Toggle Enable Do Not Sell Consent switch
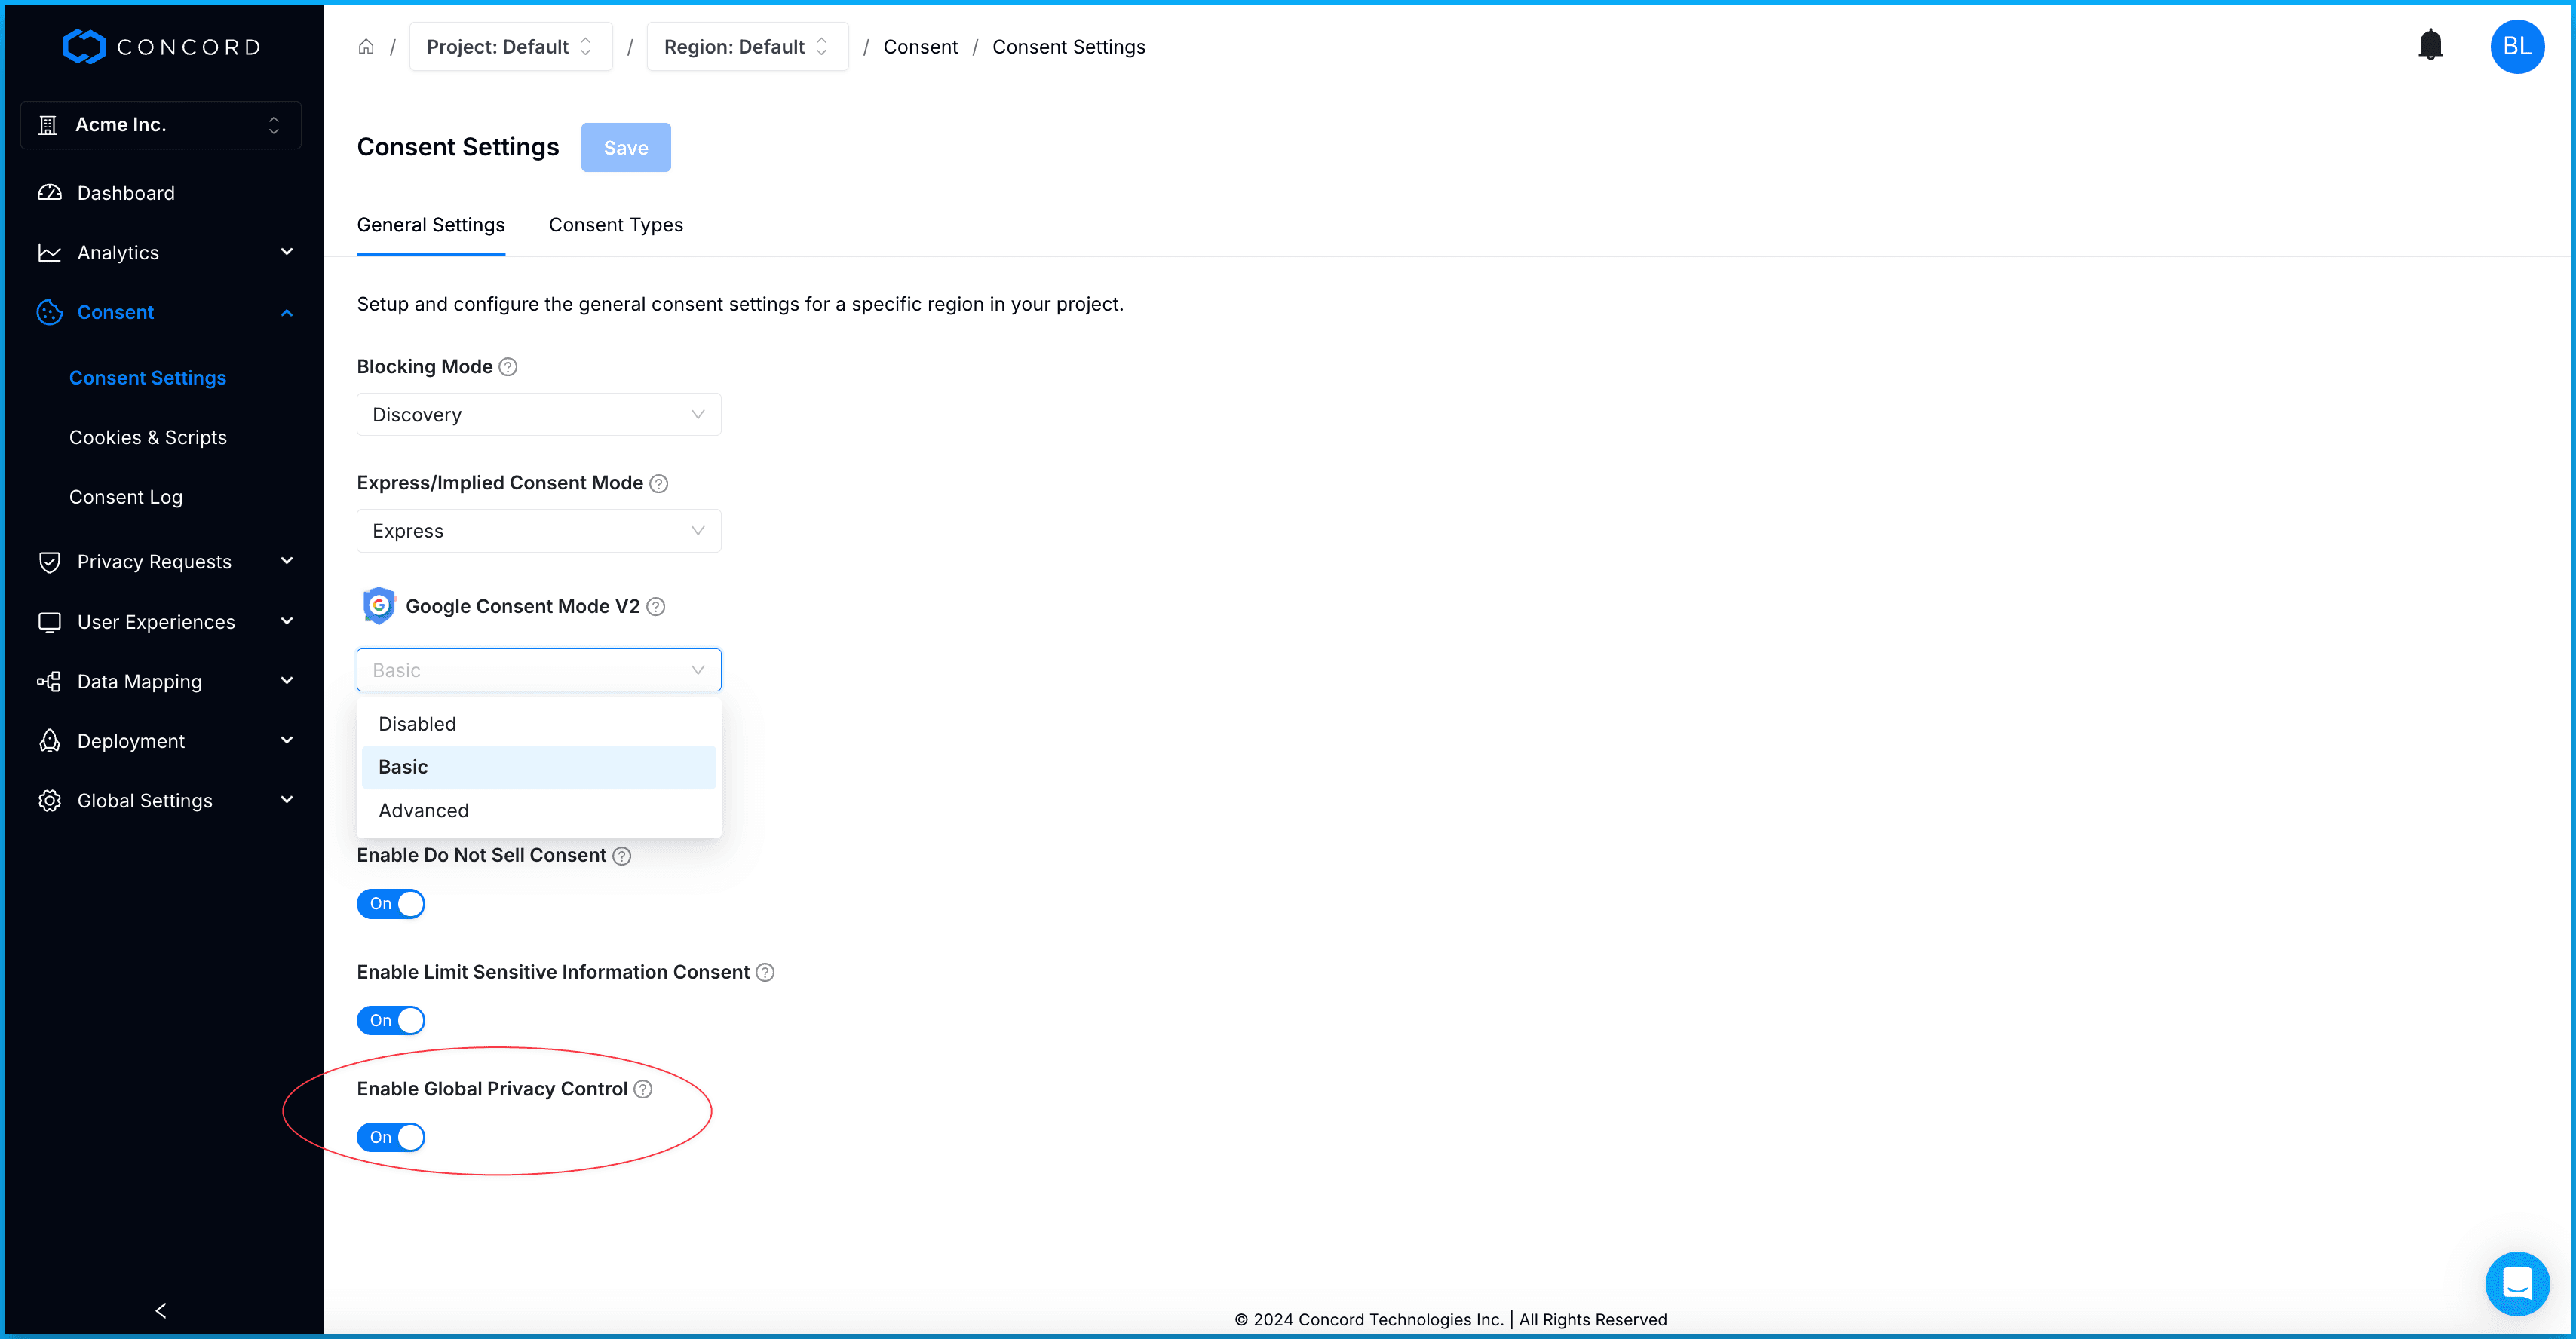This screenshot has width=2576, height=1339. click(391, 904)
